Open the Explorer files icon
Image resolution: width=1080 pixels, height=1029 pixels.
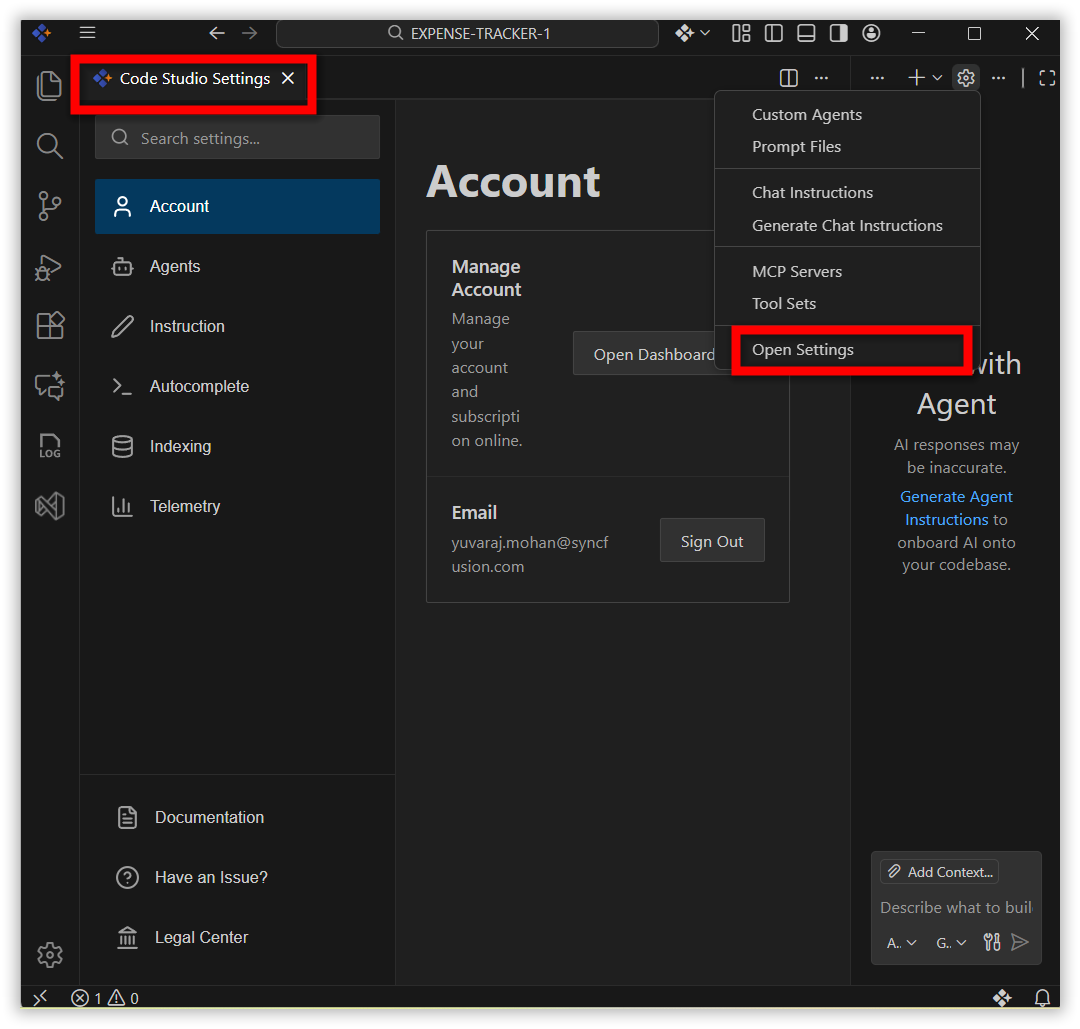click(49, 86)
